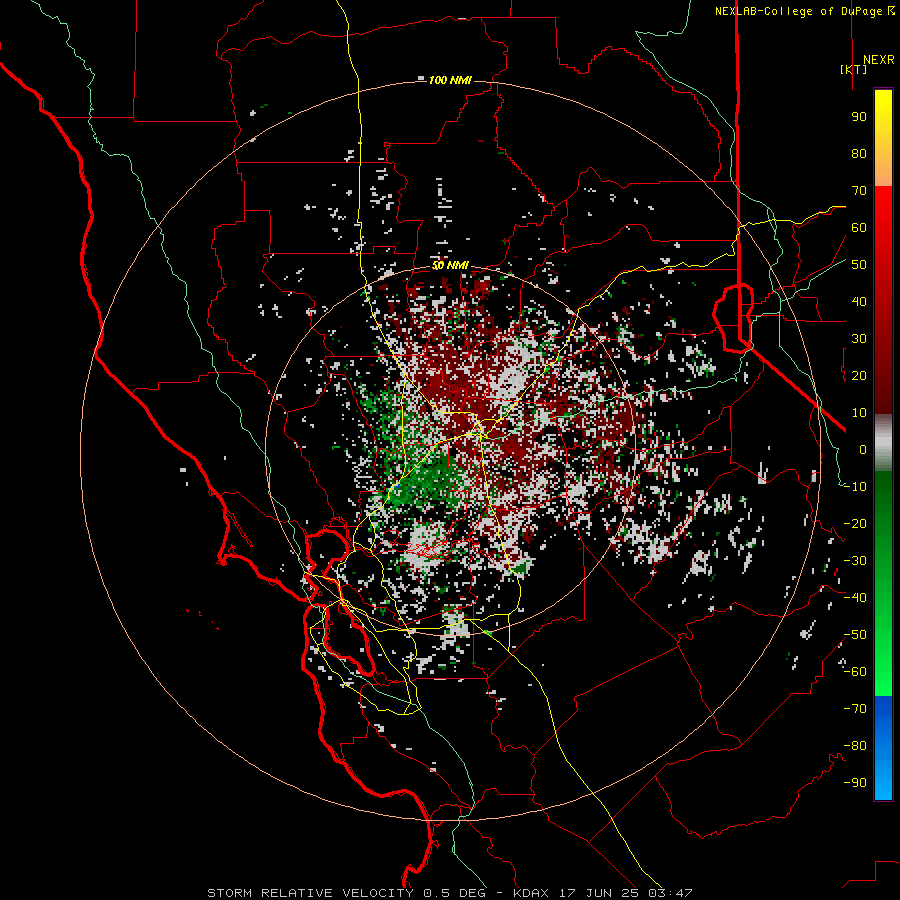Click the 90 value on velocity scale
900x900 pixels.
pos(859,117)
